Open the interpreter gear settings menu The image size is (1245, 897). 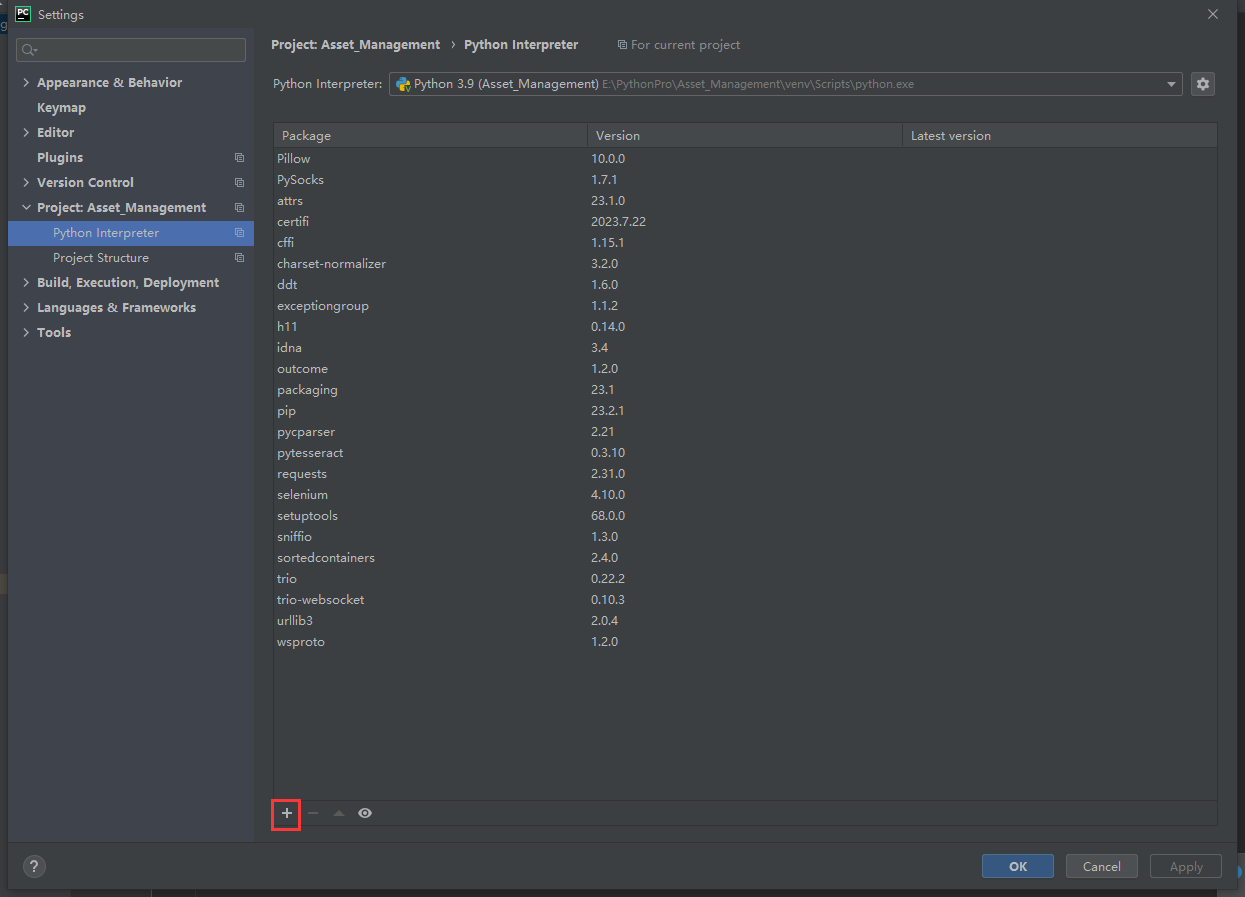(x=1203, y=84)
